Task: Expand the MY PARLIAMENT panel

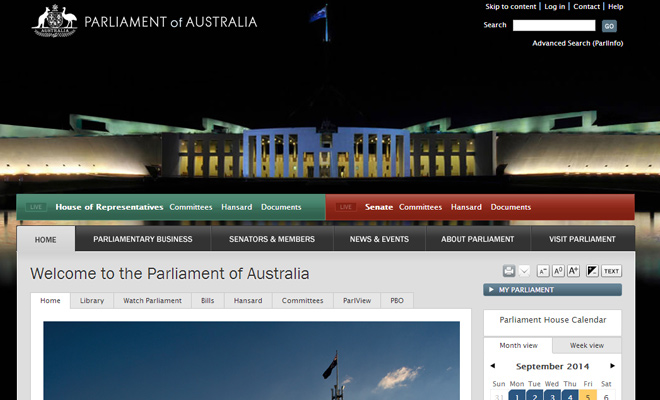Action: pyautogui.click(x=552, y=290)
